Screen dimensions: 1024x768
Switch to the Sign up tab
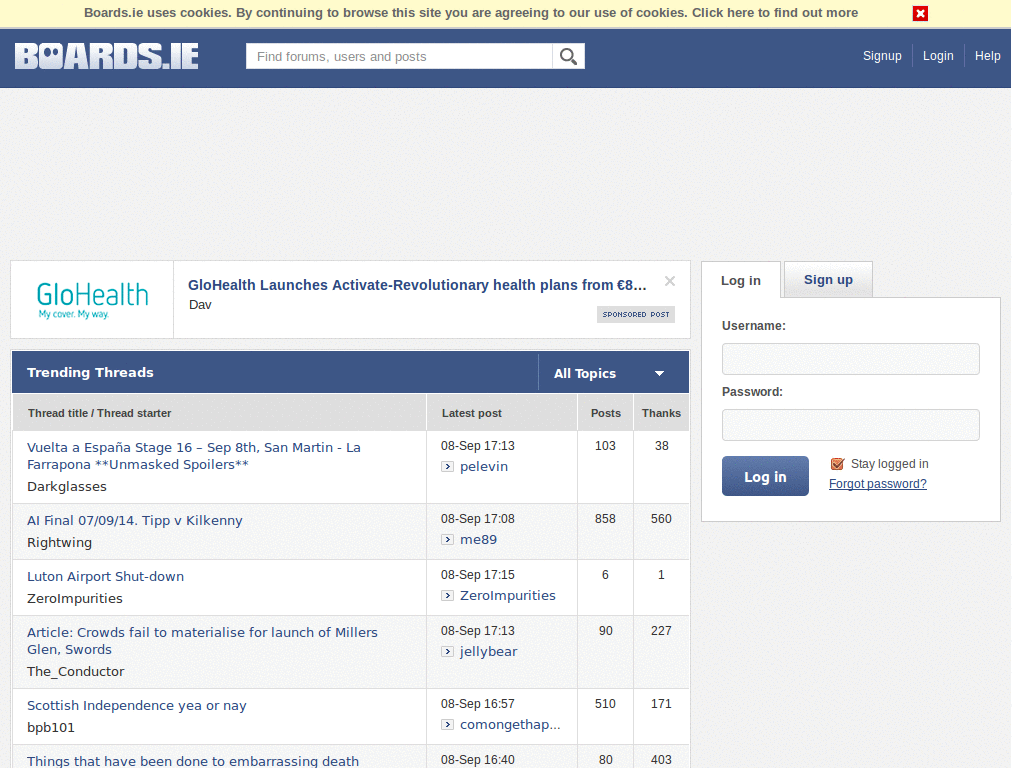[828, 280]
